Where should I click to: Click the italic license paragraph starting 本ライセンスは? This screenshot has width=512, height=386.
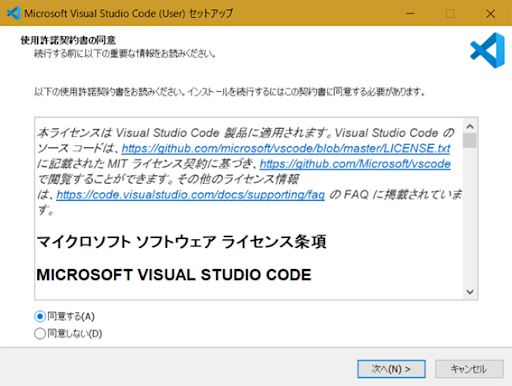tap(249, 171)
